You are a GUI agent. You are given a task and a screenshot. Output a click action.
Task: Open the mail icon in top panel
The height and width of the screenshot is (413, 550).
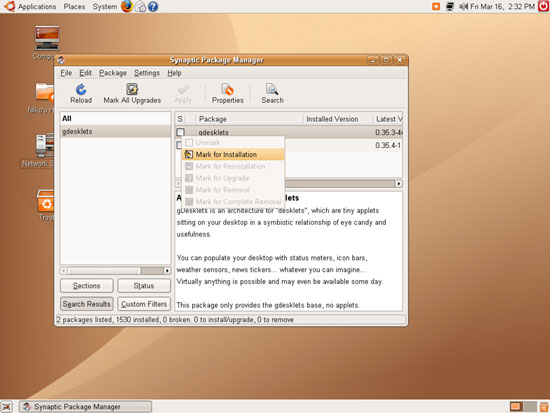(140, 6)
